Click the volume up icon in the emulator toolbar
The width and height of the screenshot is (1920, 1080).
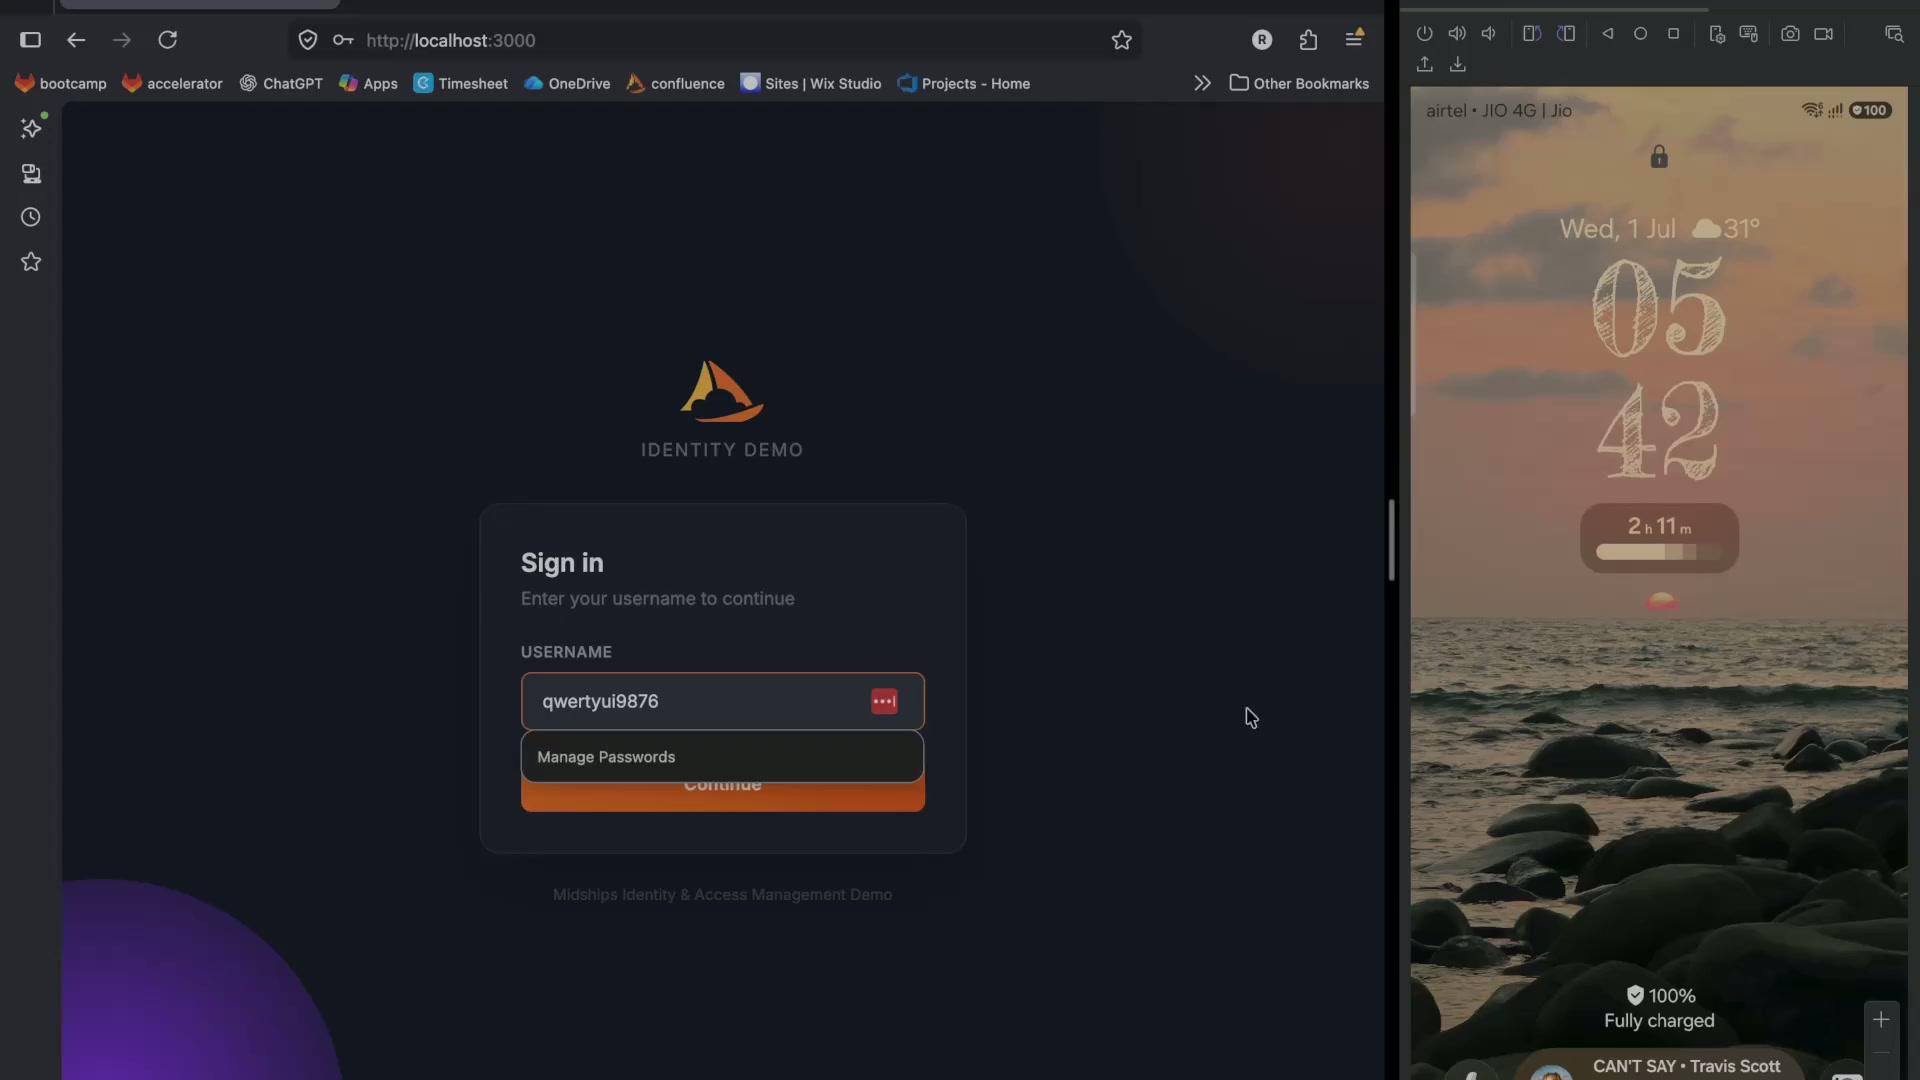tap(1457, 34)
